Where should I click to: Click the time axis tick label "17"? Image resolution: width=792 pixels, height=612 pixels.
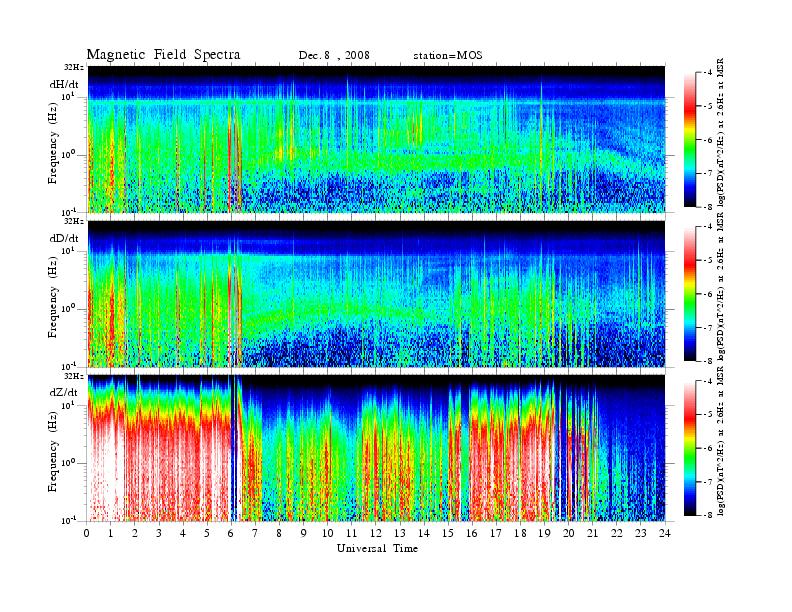pos(496,533)
